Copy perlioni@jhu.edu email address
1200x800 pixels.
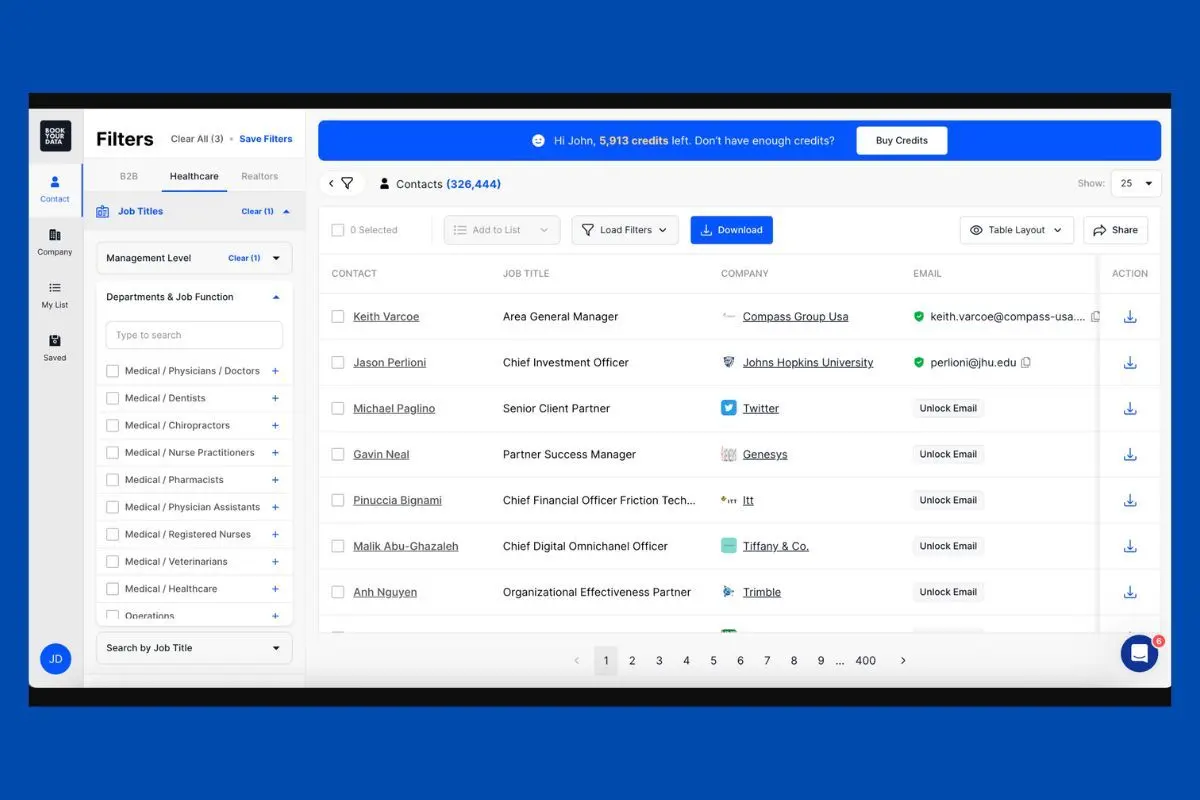pyautogui.click(x=1026, y=363)
